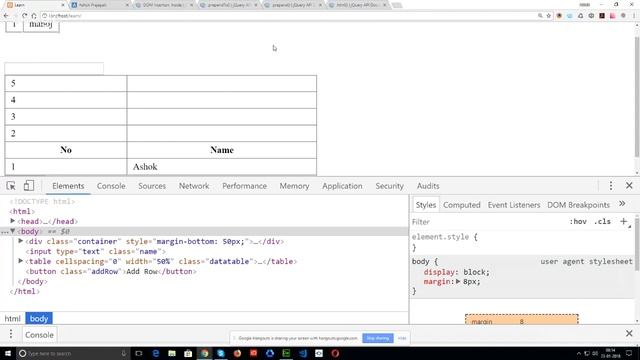Expand the margin shorthand property
This screenshot has width=640, height=360.
tap(458, 281)
